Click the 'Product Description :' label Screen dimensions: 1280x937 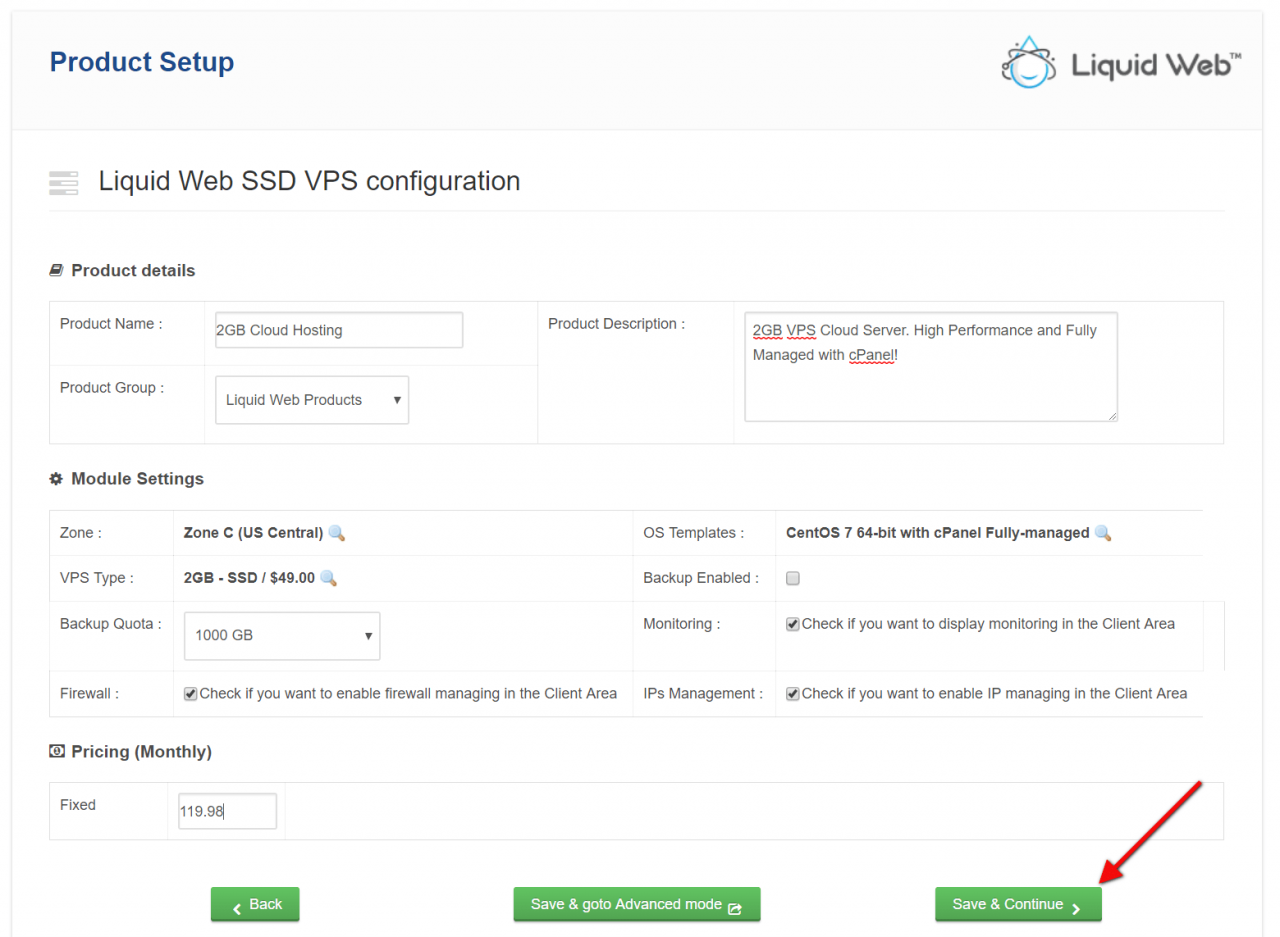click(617, 324)
